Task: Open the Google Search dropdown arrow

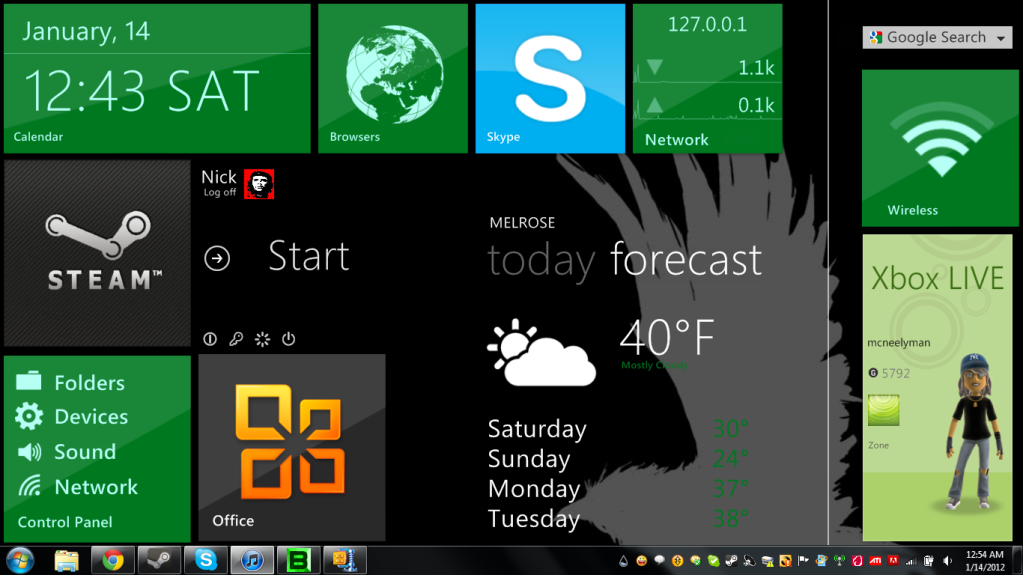Action: point(1001,38)
